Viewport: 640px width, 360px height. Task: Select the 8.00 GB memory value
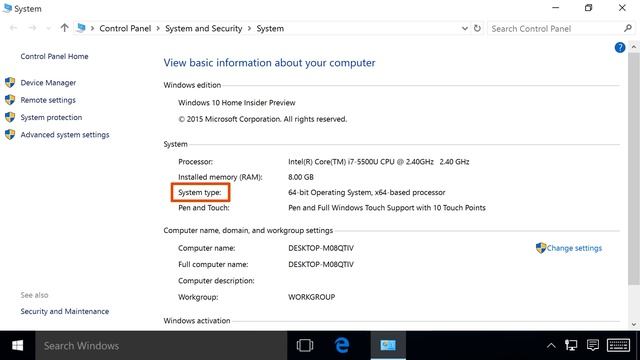click(301, 177)
